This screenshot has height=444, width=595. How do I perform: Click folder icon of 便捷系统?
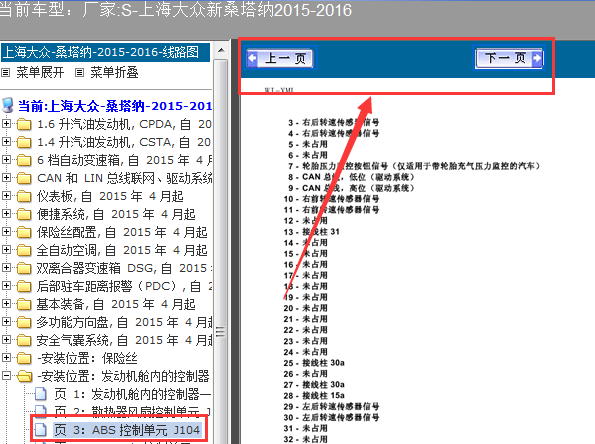click(24, 214)
